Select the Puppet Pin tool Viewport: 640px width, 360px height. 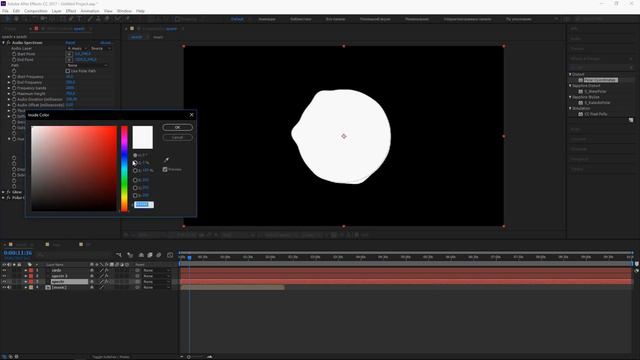(x=127, y=19)
